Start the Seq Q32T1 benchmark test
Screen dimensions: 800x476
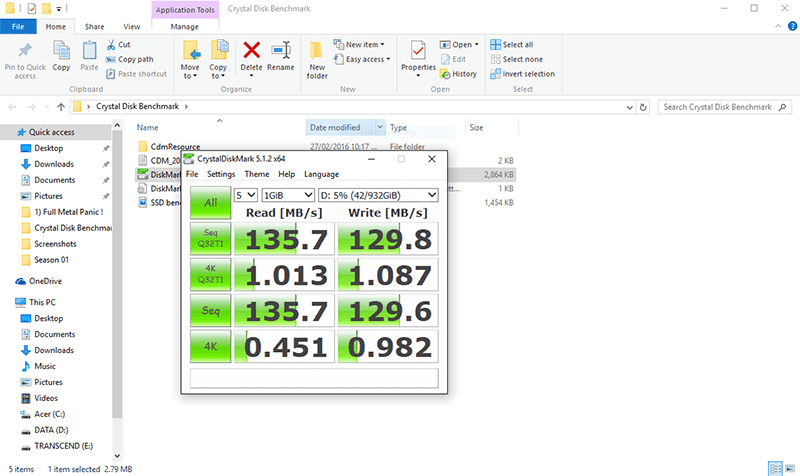[210, 238]
